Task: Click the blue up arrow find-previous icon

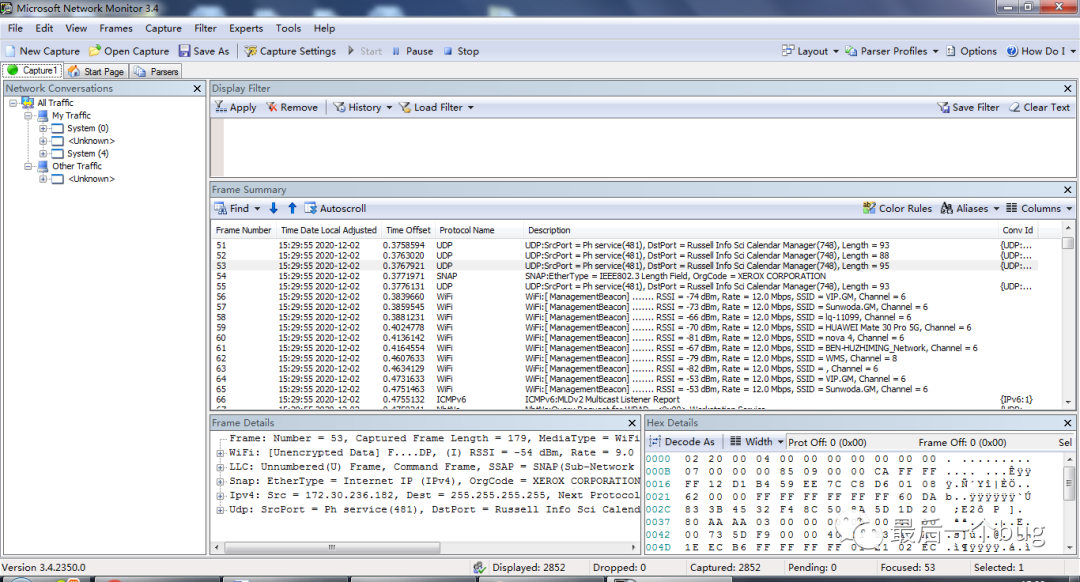Action: click(292, 208)
